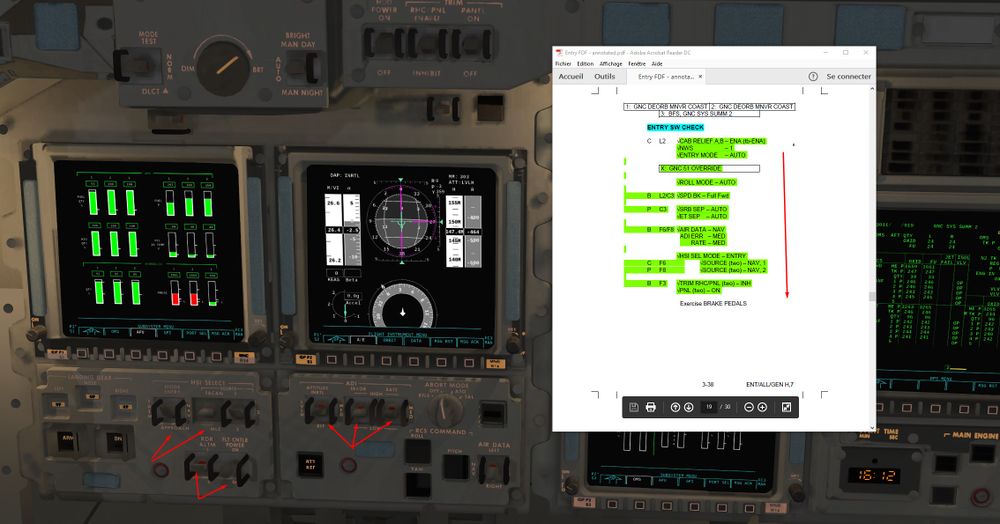1000x524 pixels.
Task: Rotate the ABORT MODE rotary selector
Action: [445, 411]
